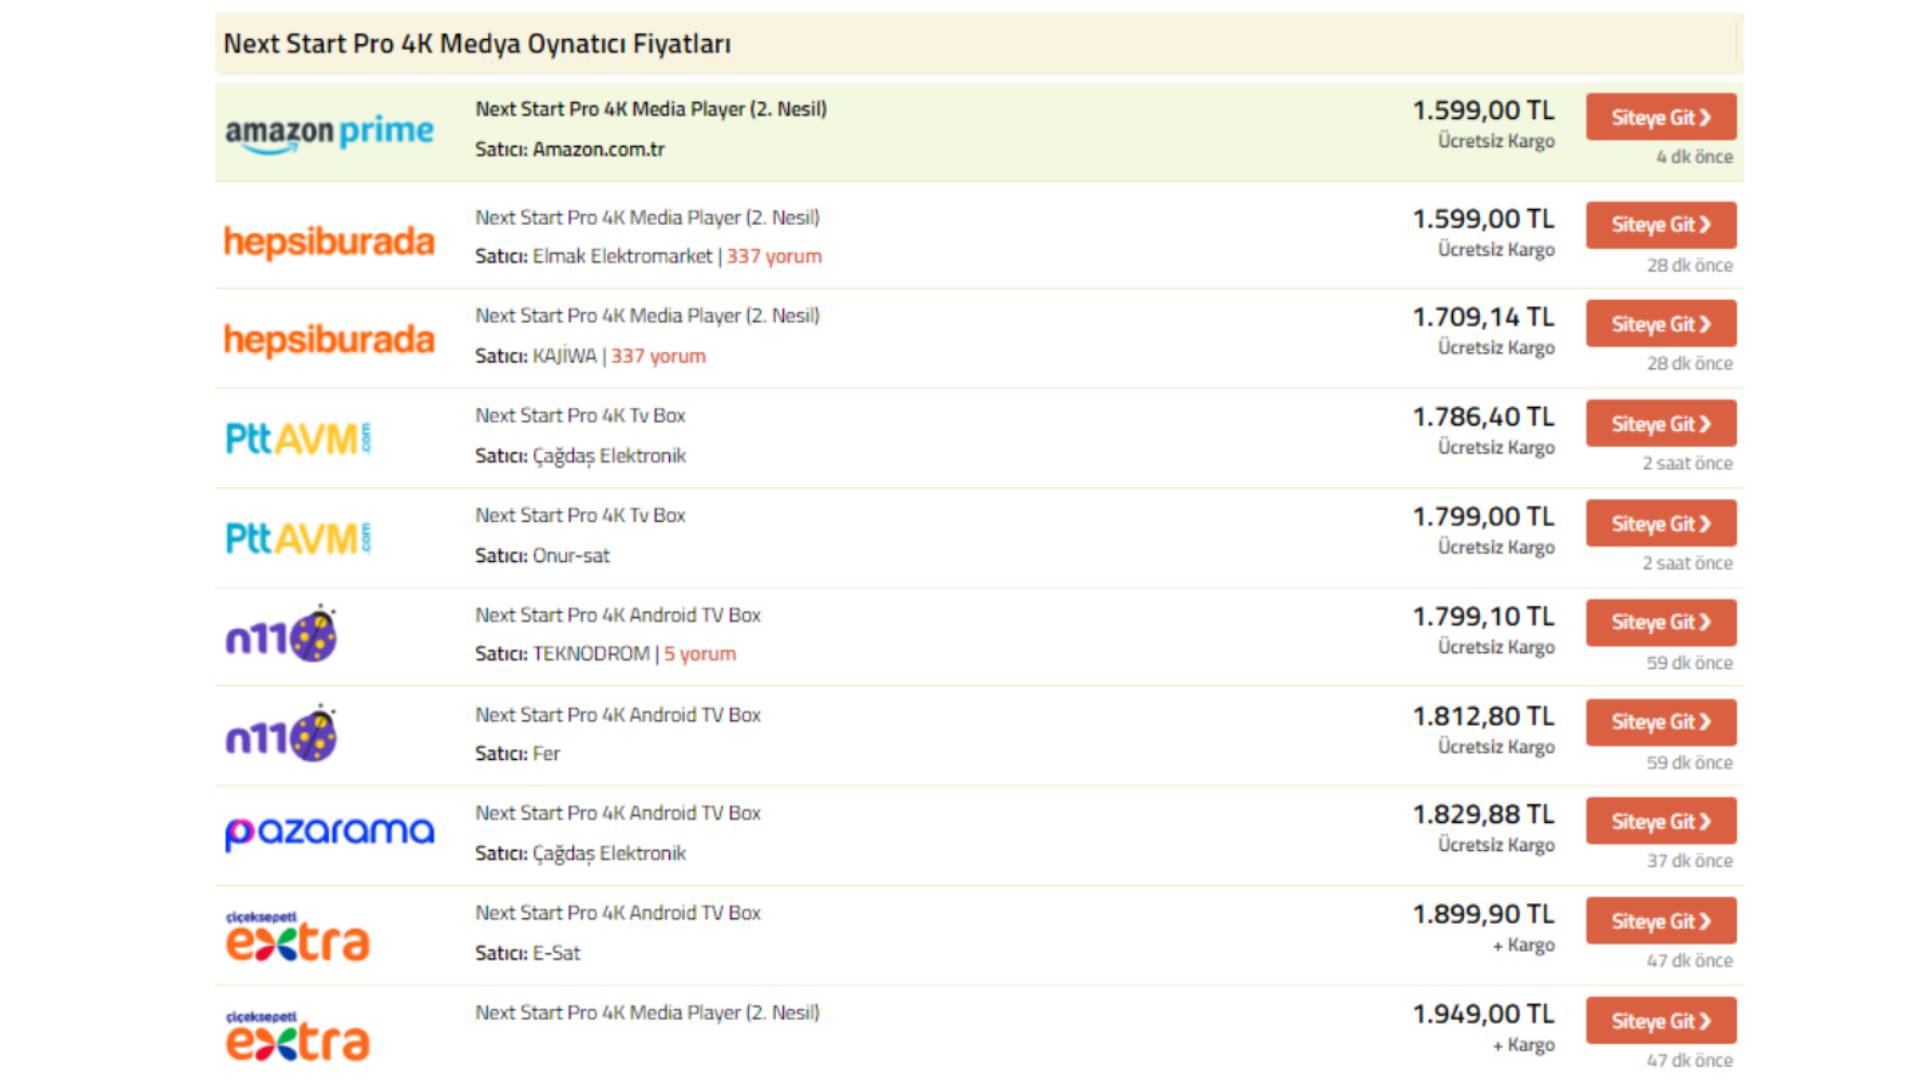Open Next Start Pro 4K Tv Box, Onur-sat
This screenshot has width=1920, height=1080.
tap(580, 515)
